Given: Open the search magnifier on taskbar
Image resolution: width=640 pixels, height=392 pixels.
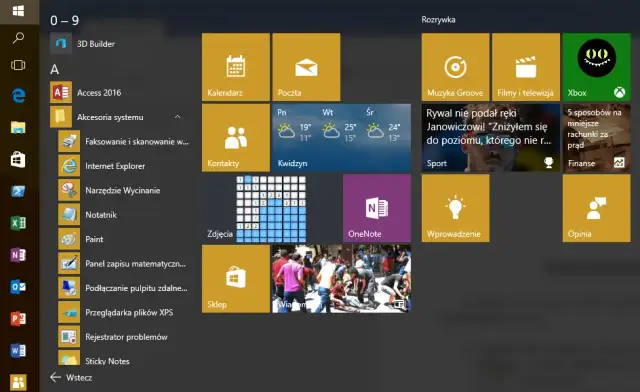Looking at the screenshot, I should point(18,38).
